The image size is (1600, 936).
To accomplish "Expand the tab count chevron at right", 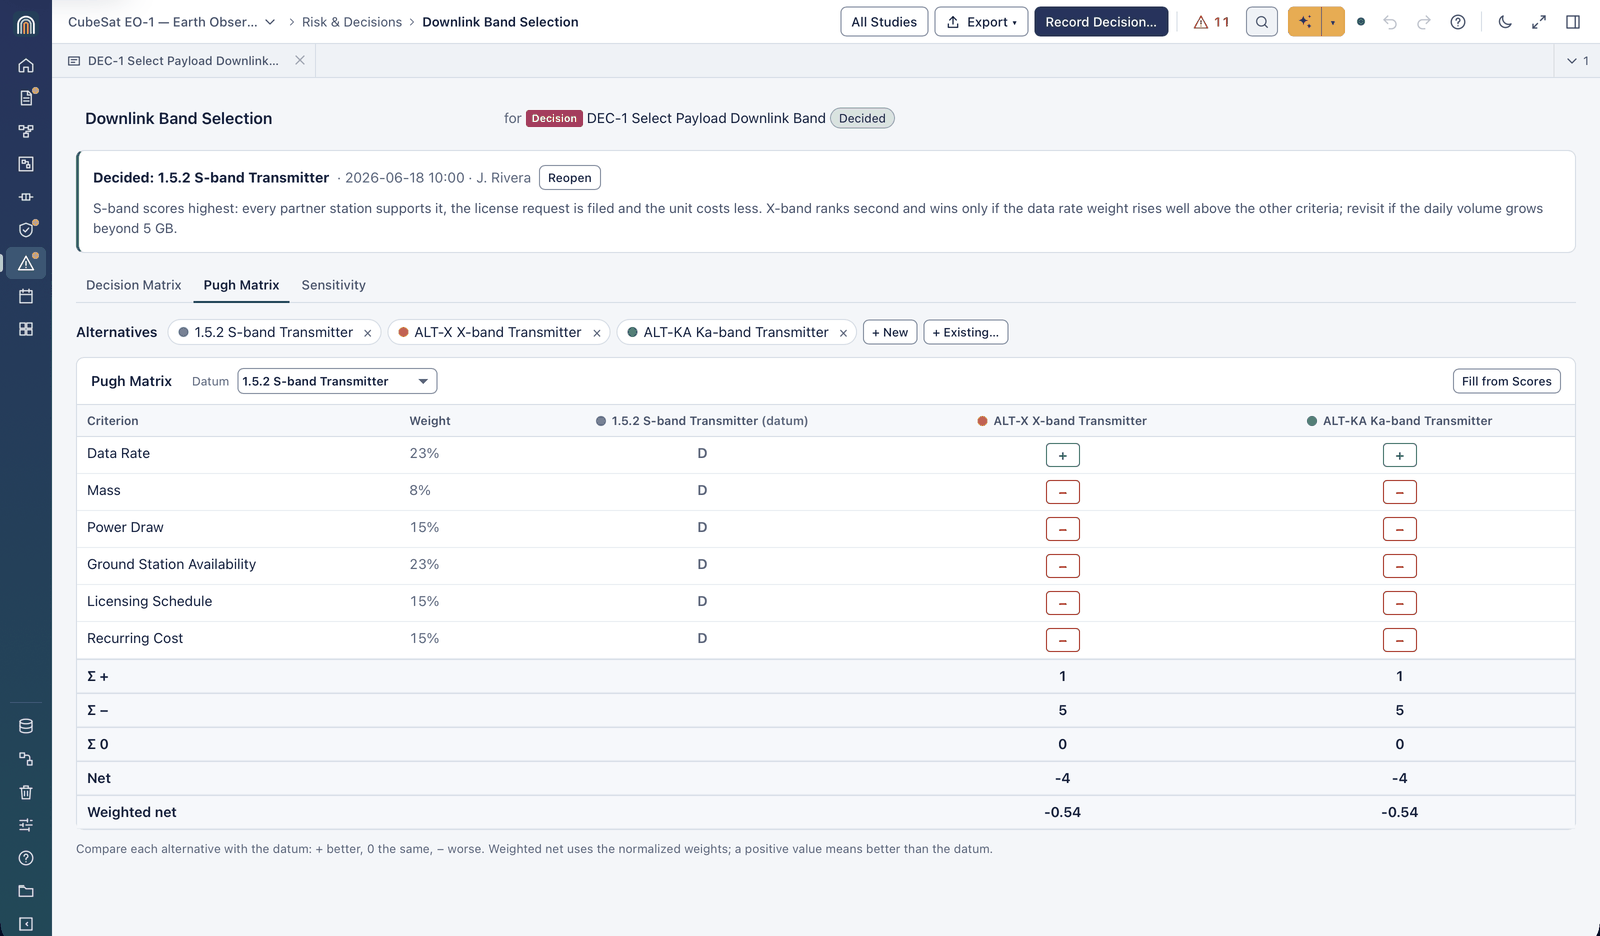I will coord(1578,61).
